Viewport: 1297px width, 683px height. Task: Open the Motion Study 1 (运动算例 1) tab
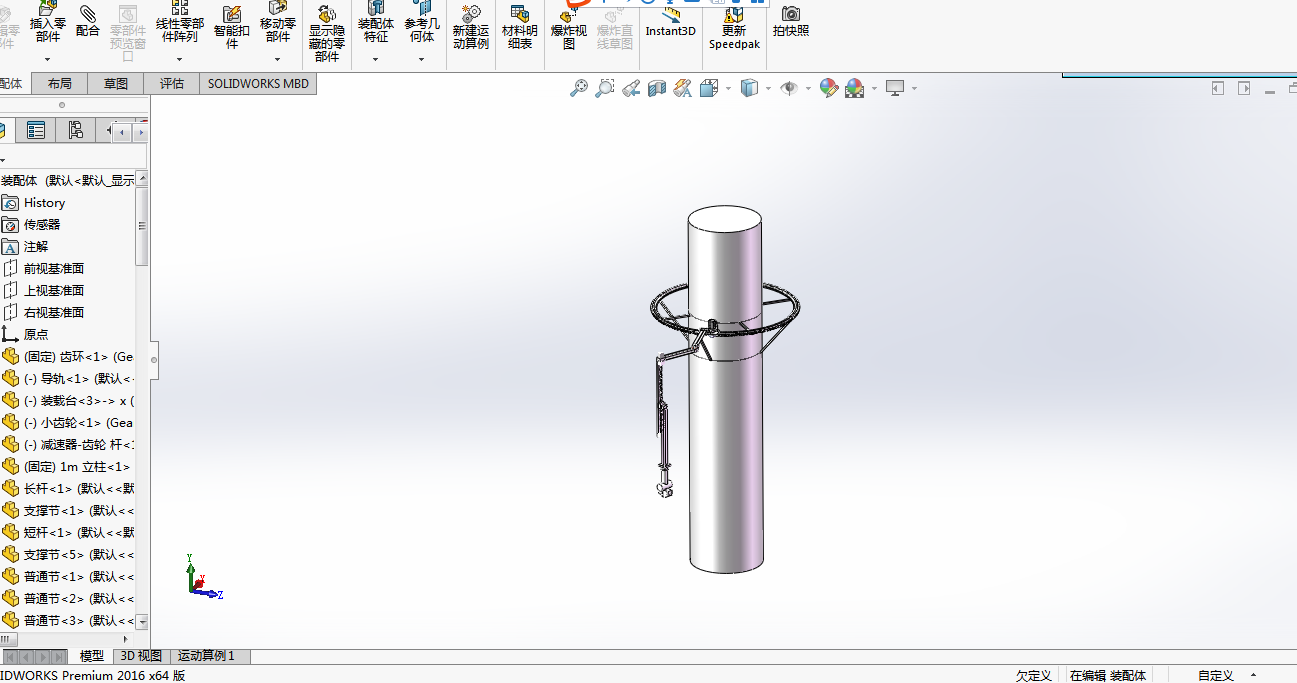(x=206, y=656)
